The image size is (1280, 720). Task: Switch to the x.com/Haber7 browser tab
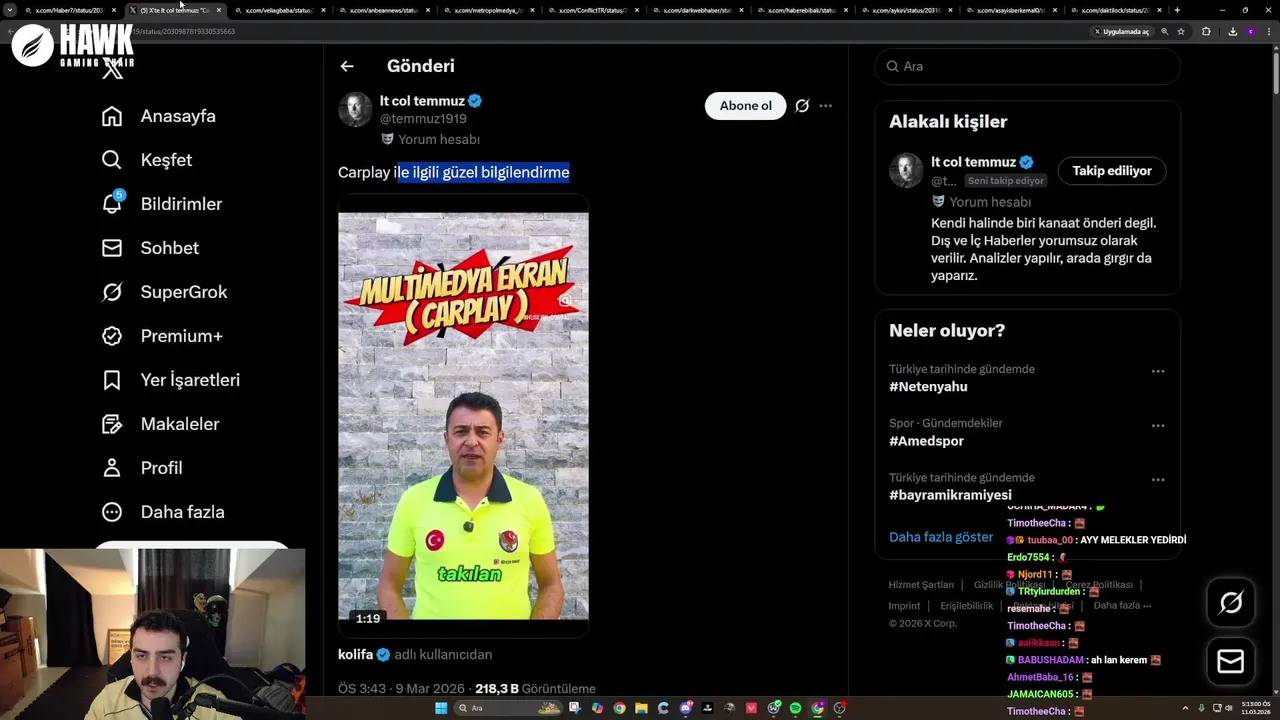pyautogui.click(x=68, y=10)
